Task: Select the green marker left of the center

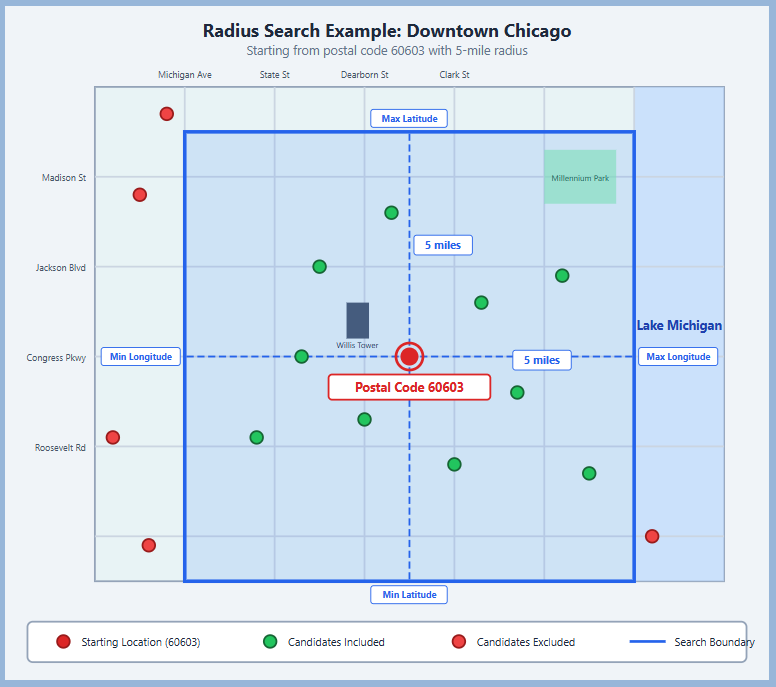Action: pyautogui.click(x=301, y=357)
